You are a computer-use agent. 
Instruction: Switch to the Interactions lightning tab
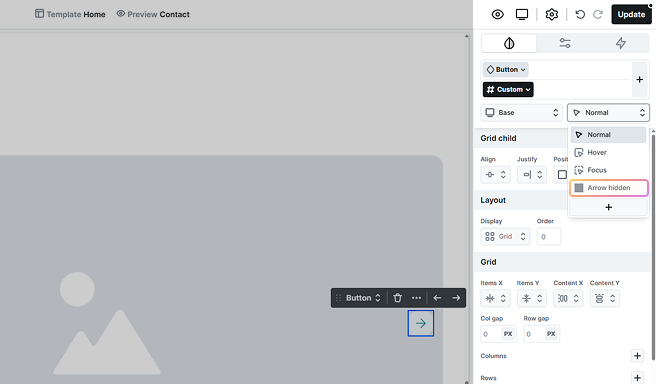click(621, 43)
